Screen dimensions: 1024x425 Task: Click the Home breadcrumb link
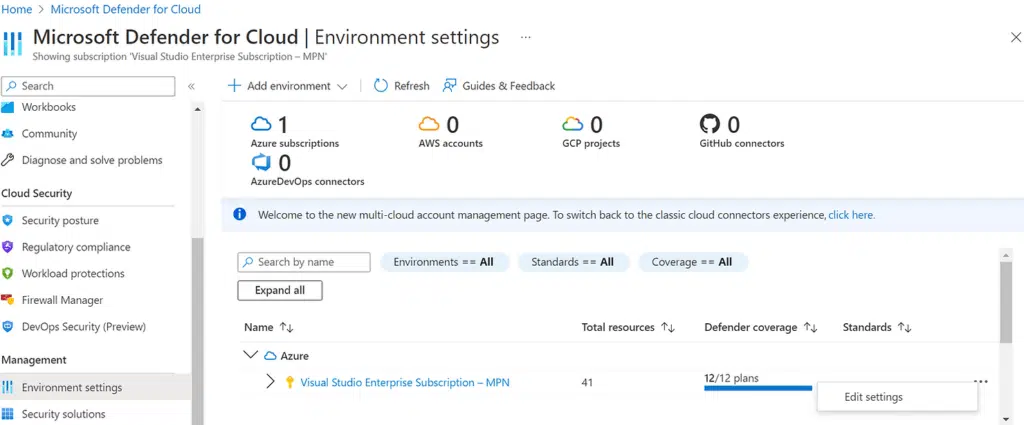(17, 9)
